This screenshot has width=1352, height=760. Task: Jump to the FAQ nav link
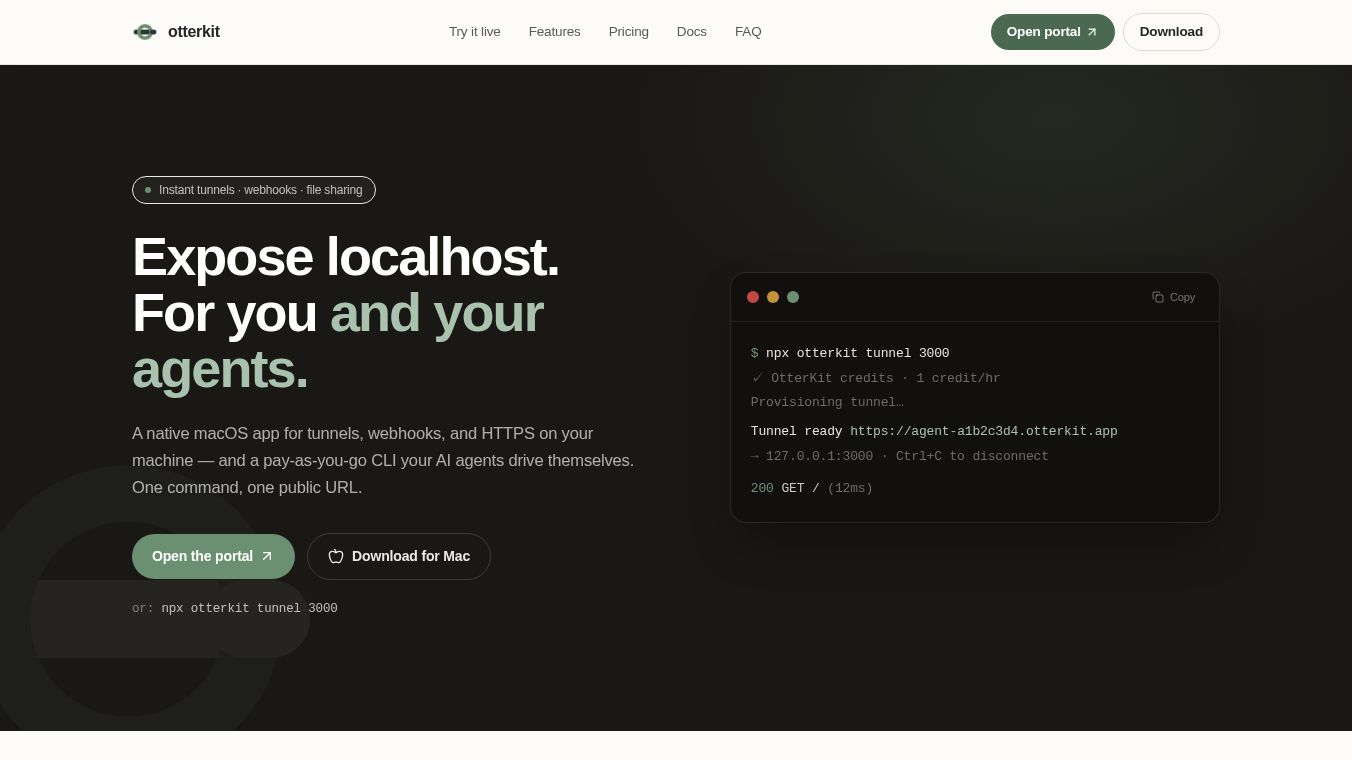click(748, 32)
